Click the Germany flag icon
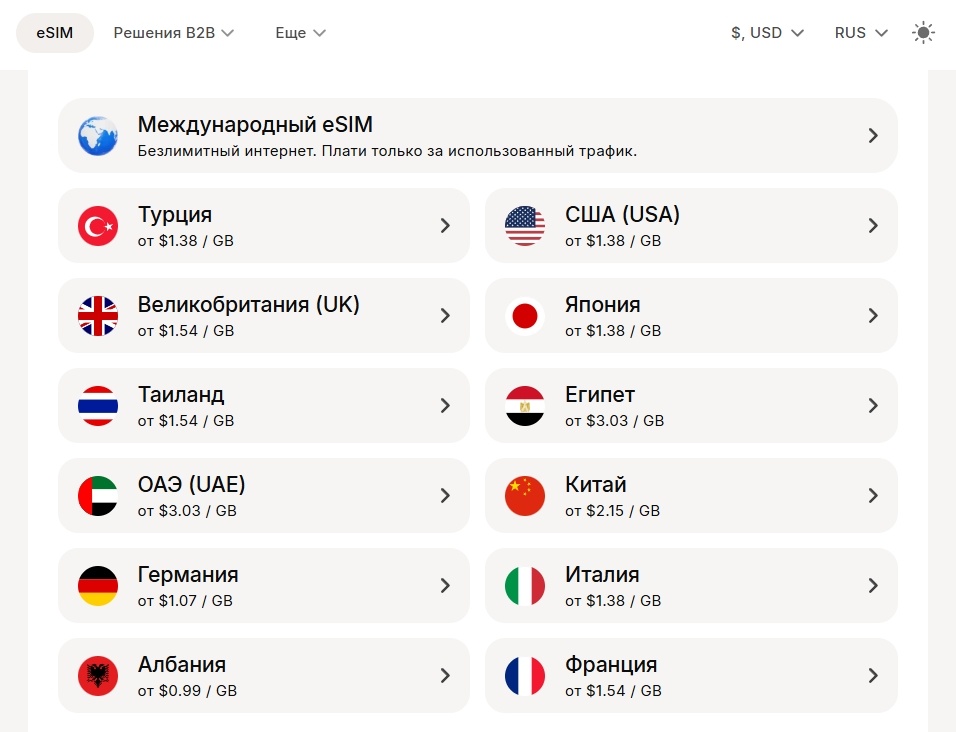 97,585
